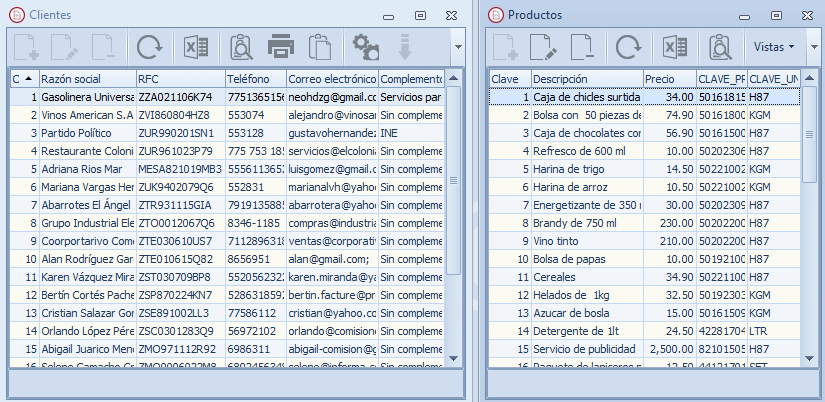Open search in Productos toolbar
The image size is (825, 402).
720,46
